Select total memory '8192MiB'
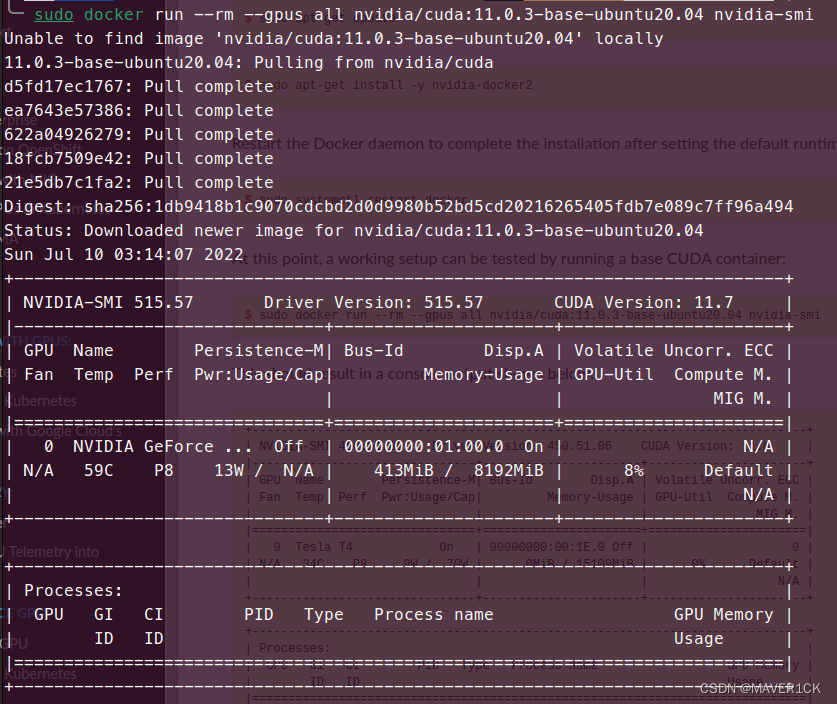837x704 pixels. click(x=509, y=471)
